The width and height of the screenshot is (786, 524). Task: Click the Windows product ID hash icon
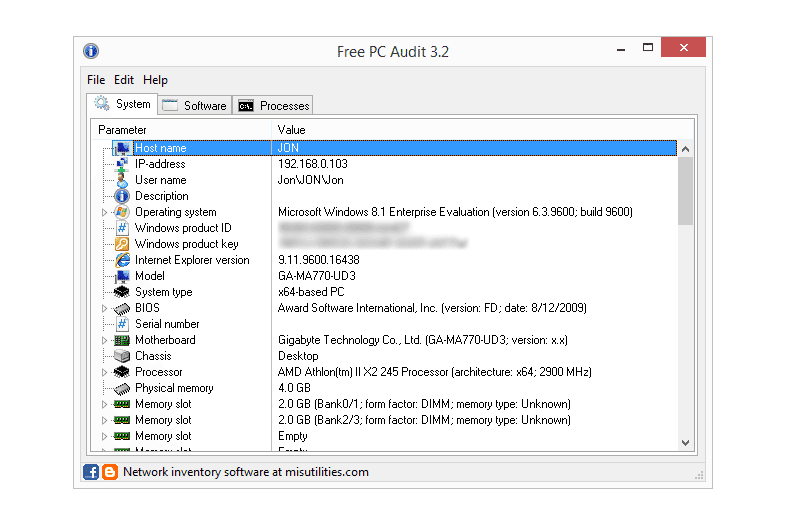click(122, 228)
